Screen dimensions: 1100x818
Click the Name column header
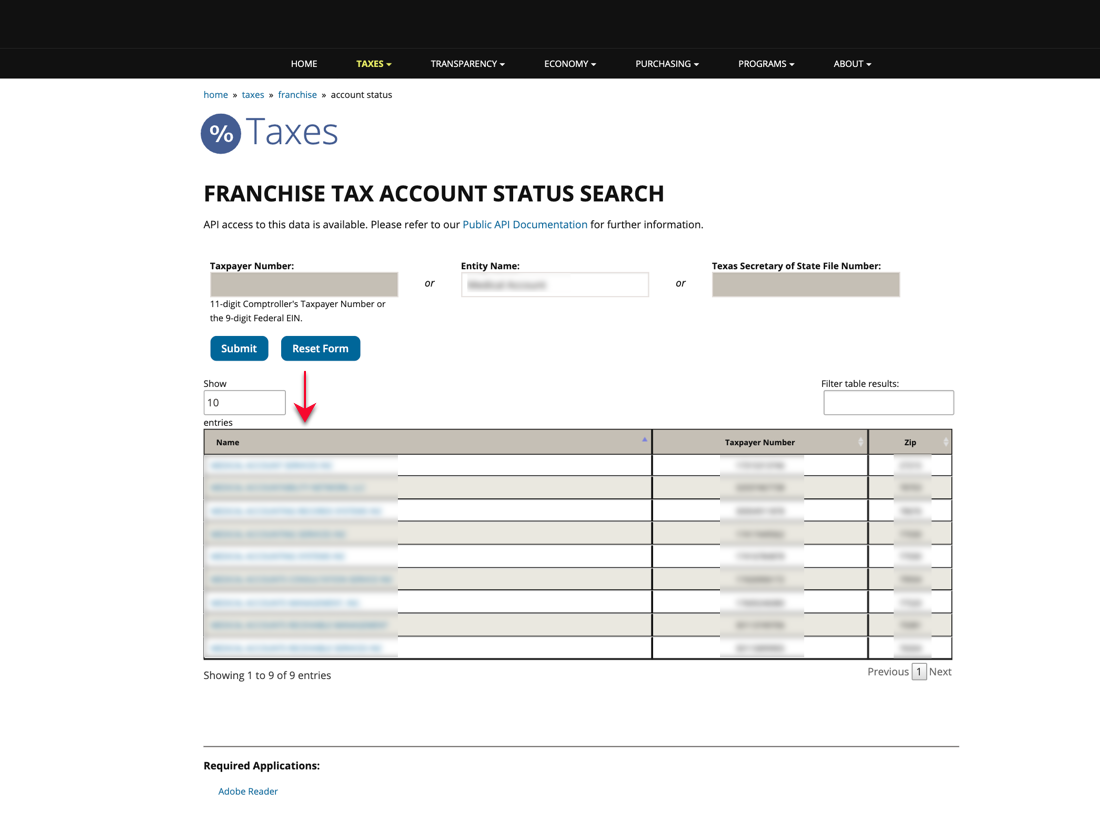pyautogui.click(x=428, y=442)
